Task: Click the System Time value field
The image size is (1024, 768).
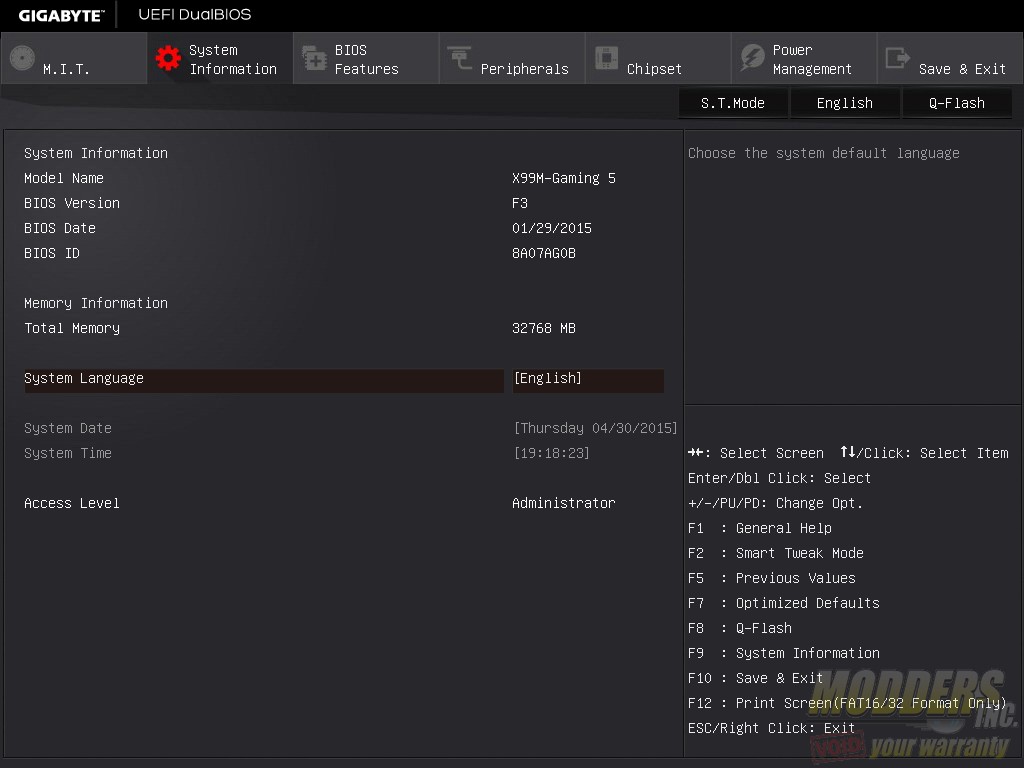Action: [x=552, y=453]
